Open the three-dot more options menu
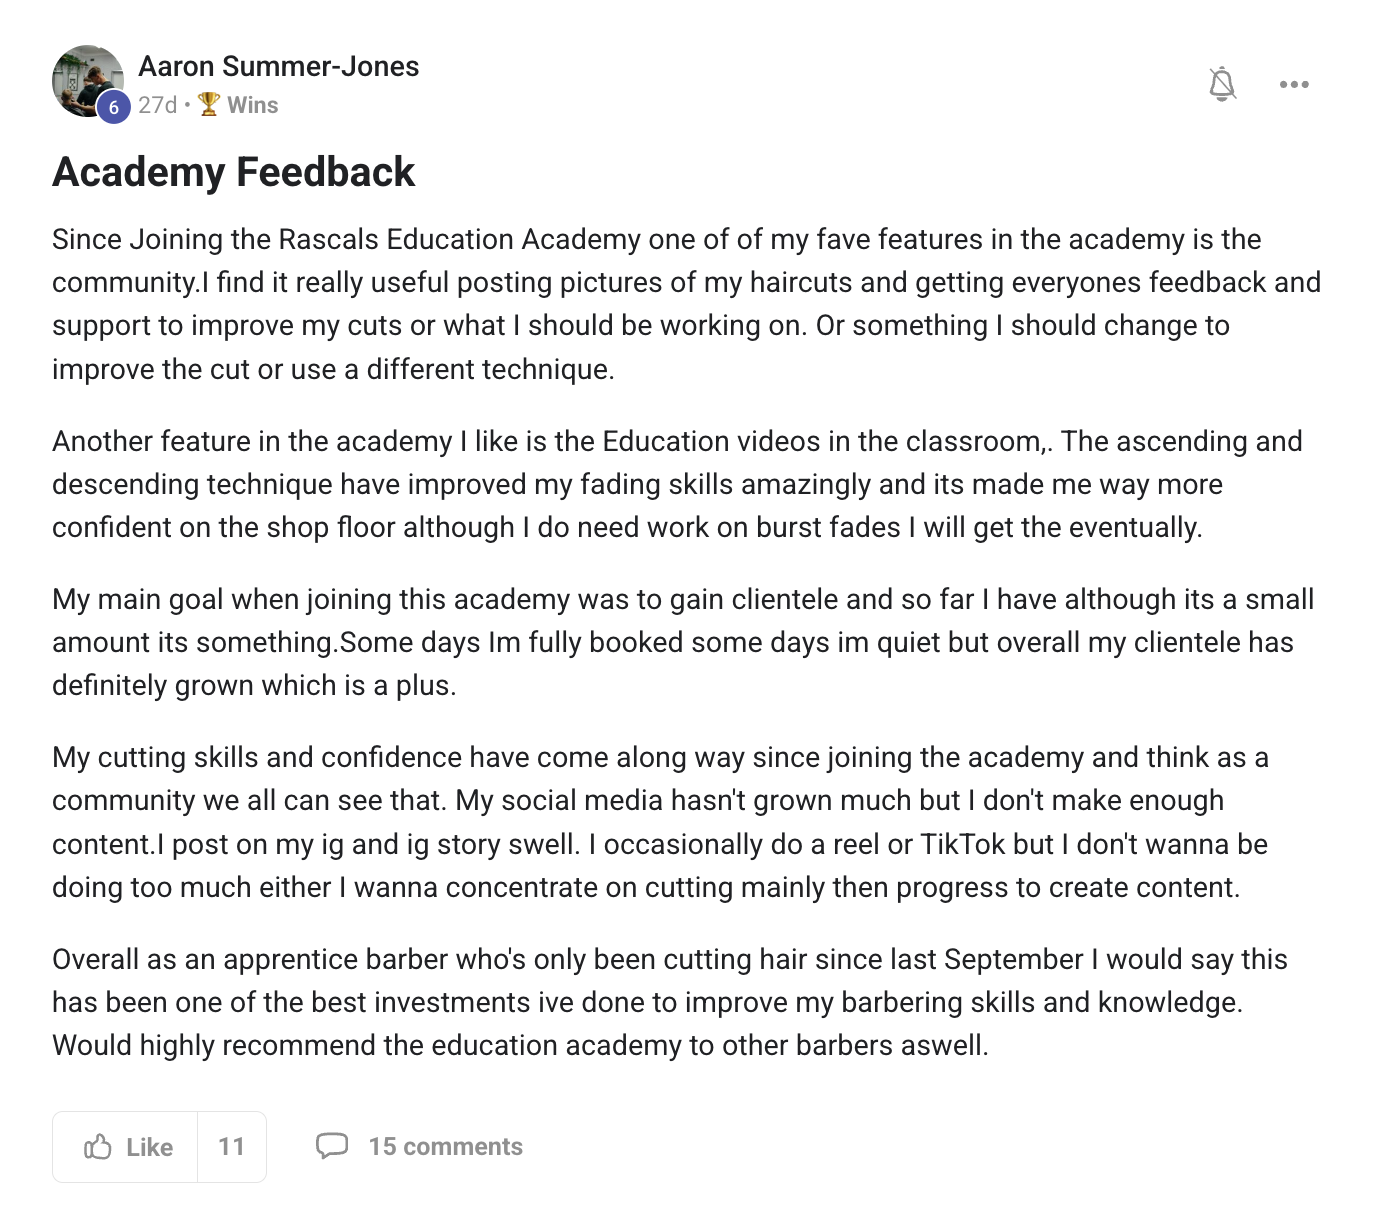This screenshot has width=1378, height=1206. tap(1294, 84)
